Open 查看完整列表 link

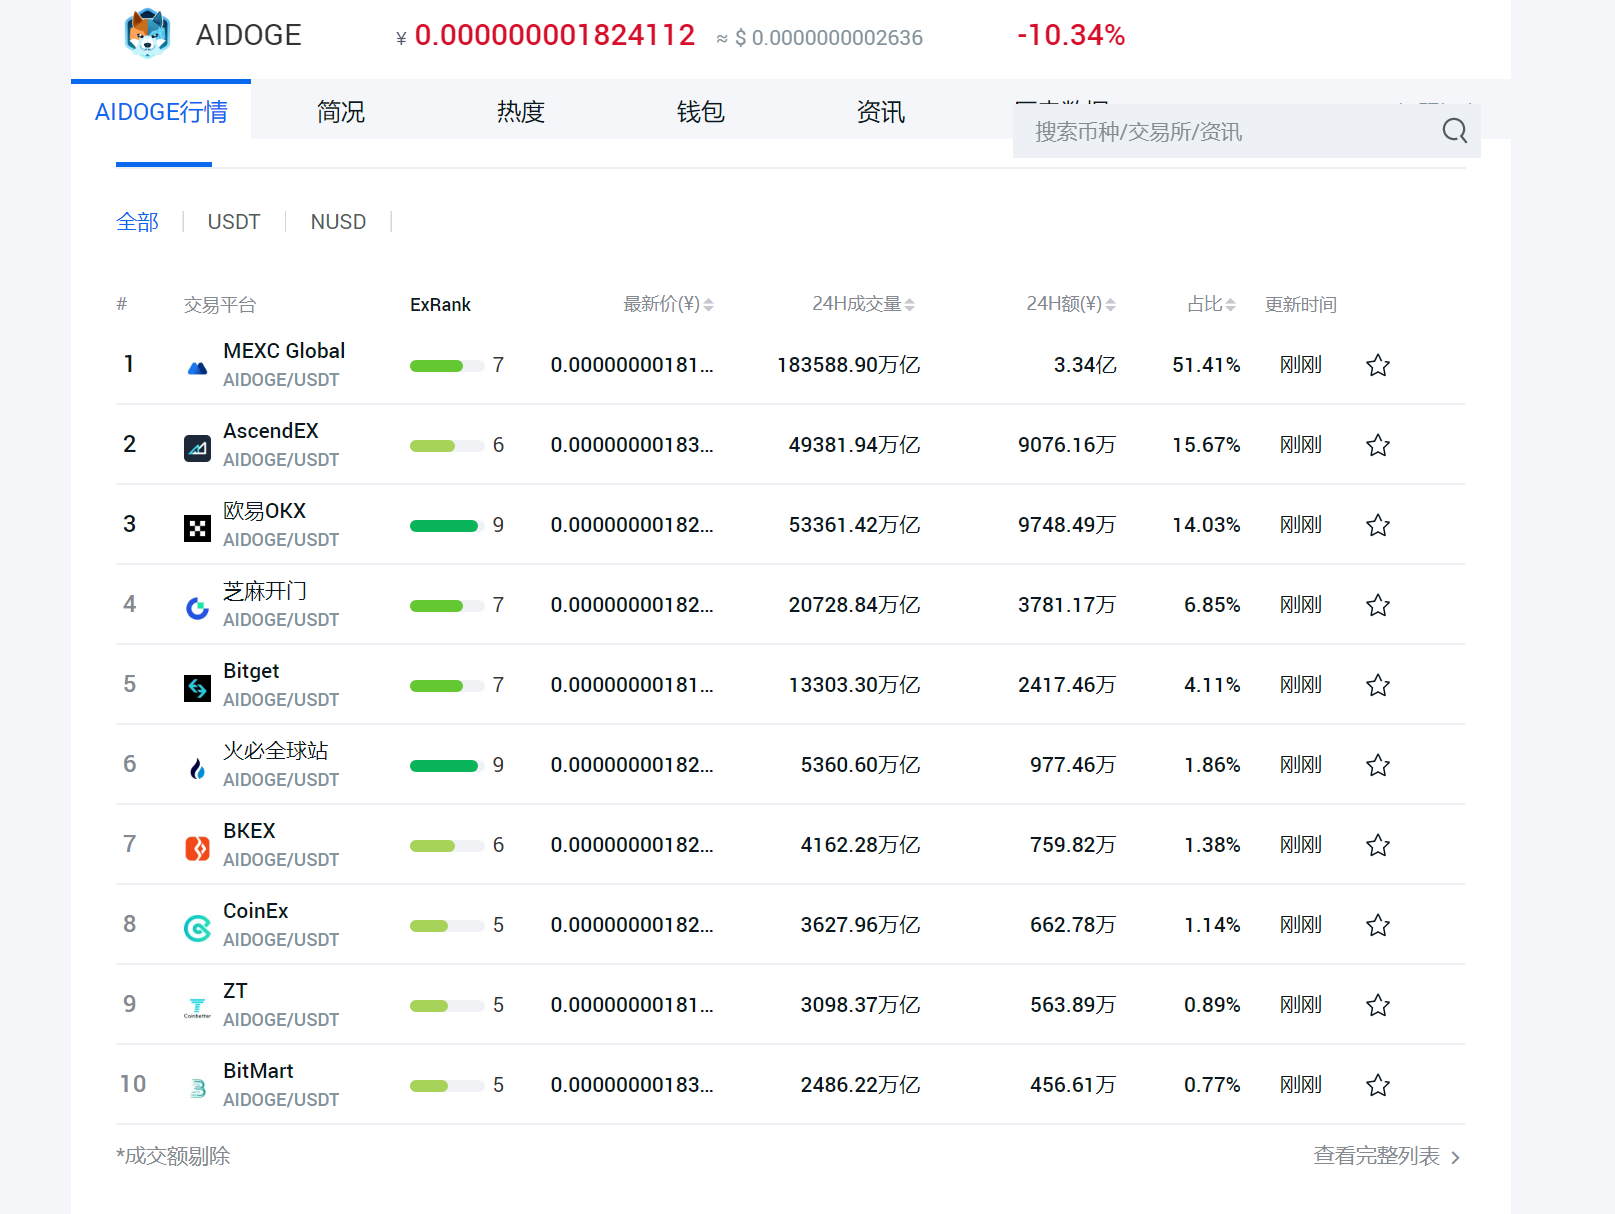pyautogui.click(x=1386, y=1156)
